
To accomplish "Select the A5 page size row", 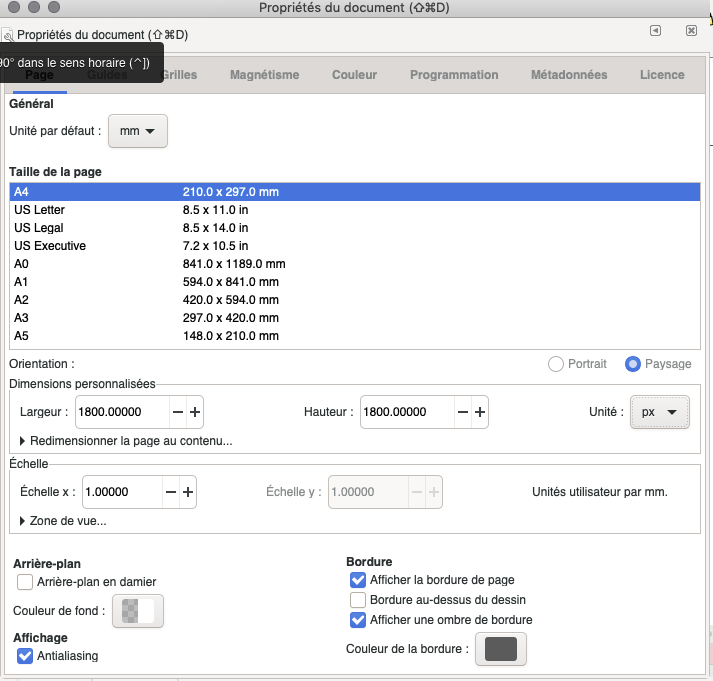I will [355, 336].
